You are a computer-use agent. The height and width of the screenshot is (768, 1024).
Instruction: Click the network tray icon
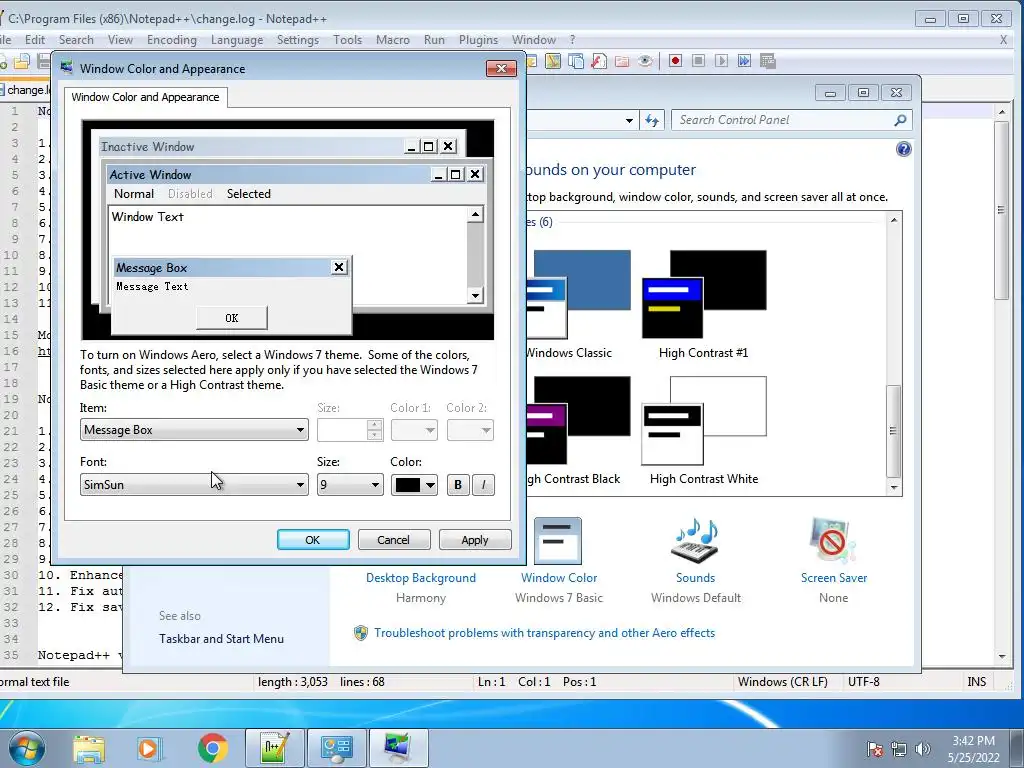(899, 749)
